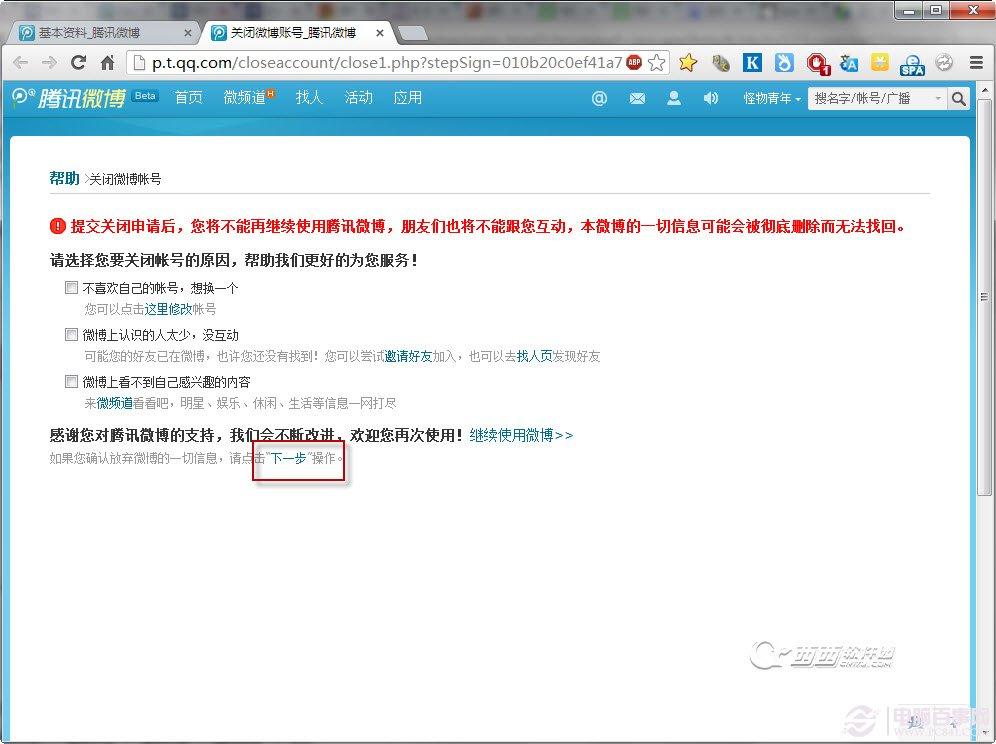Click the yellow square extension icon
The height and width of the screenshot is (744, 996).
click(x=880, y=62)
